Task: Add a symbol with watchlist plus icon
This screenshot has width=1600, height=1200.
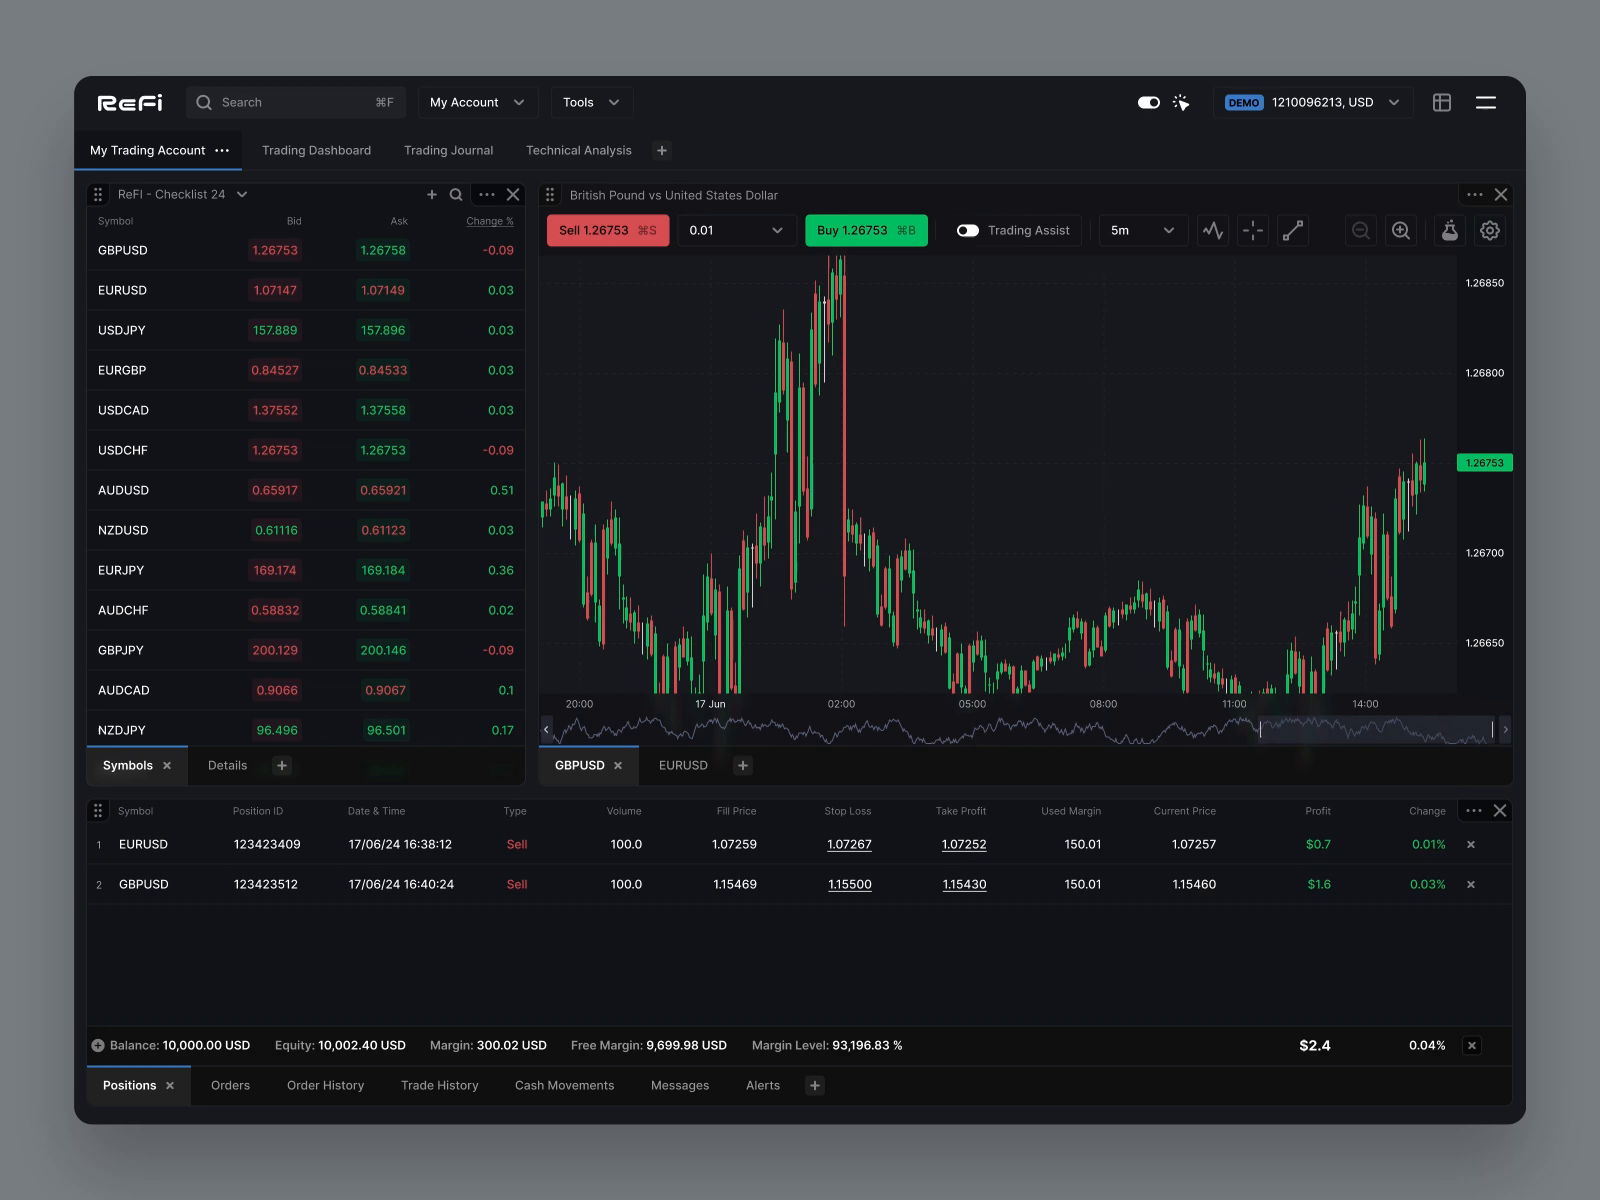Action: (x=432, y=195)
